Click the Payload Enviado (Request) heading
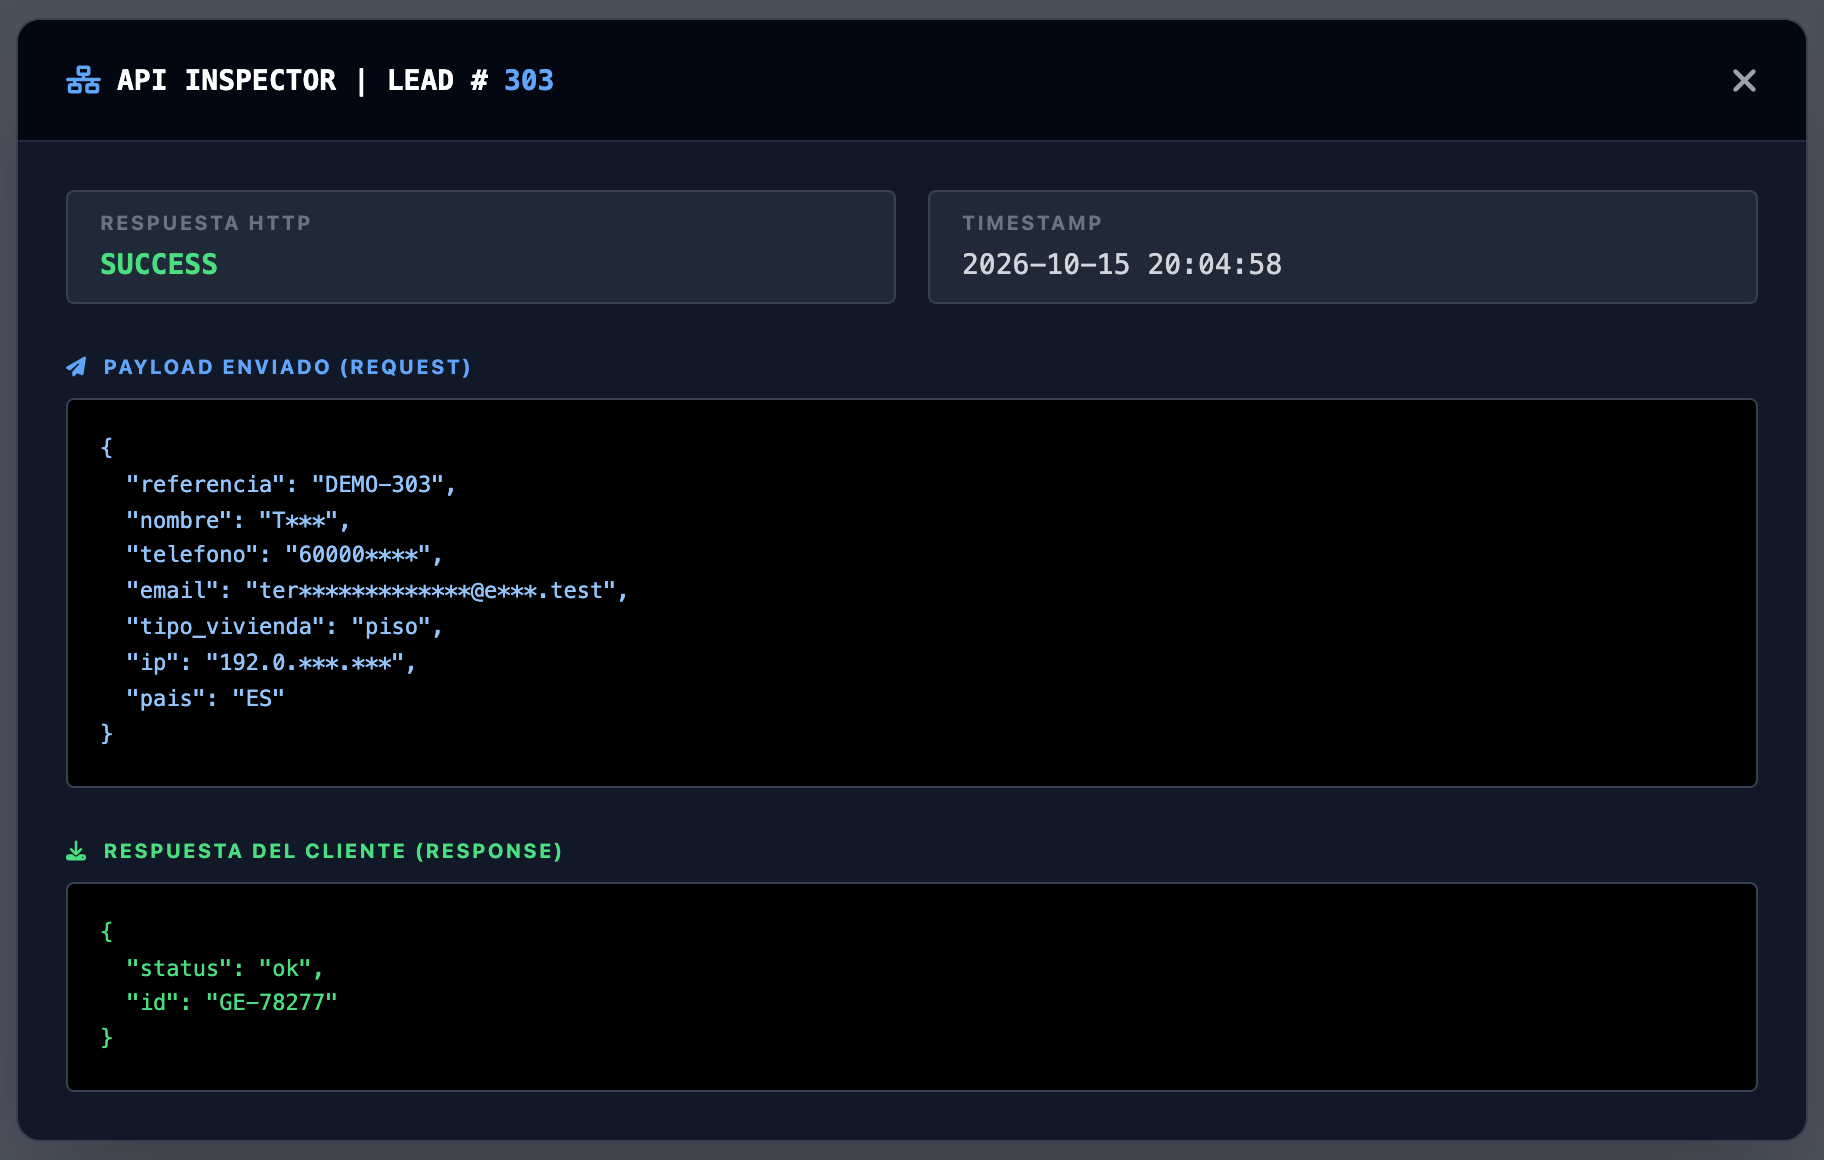The width and height of the screenshot is (1824, 1160). click(287, 367)
